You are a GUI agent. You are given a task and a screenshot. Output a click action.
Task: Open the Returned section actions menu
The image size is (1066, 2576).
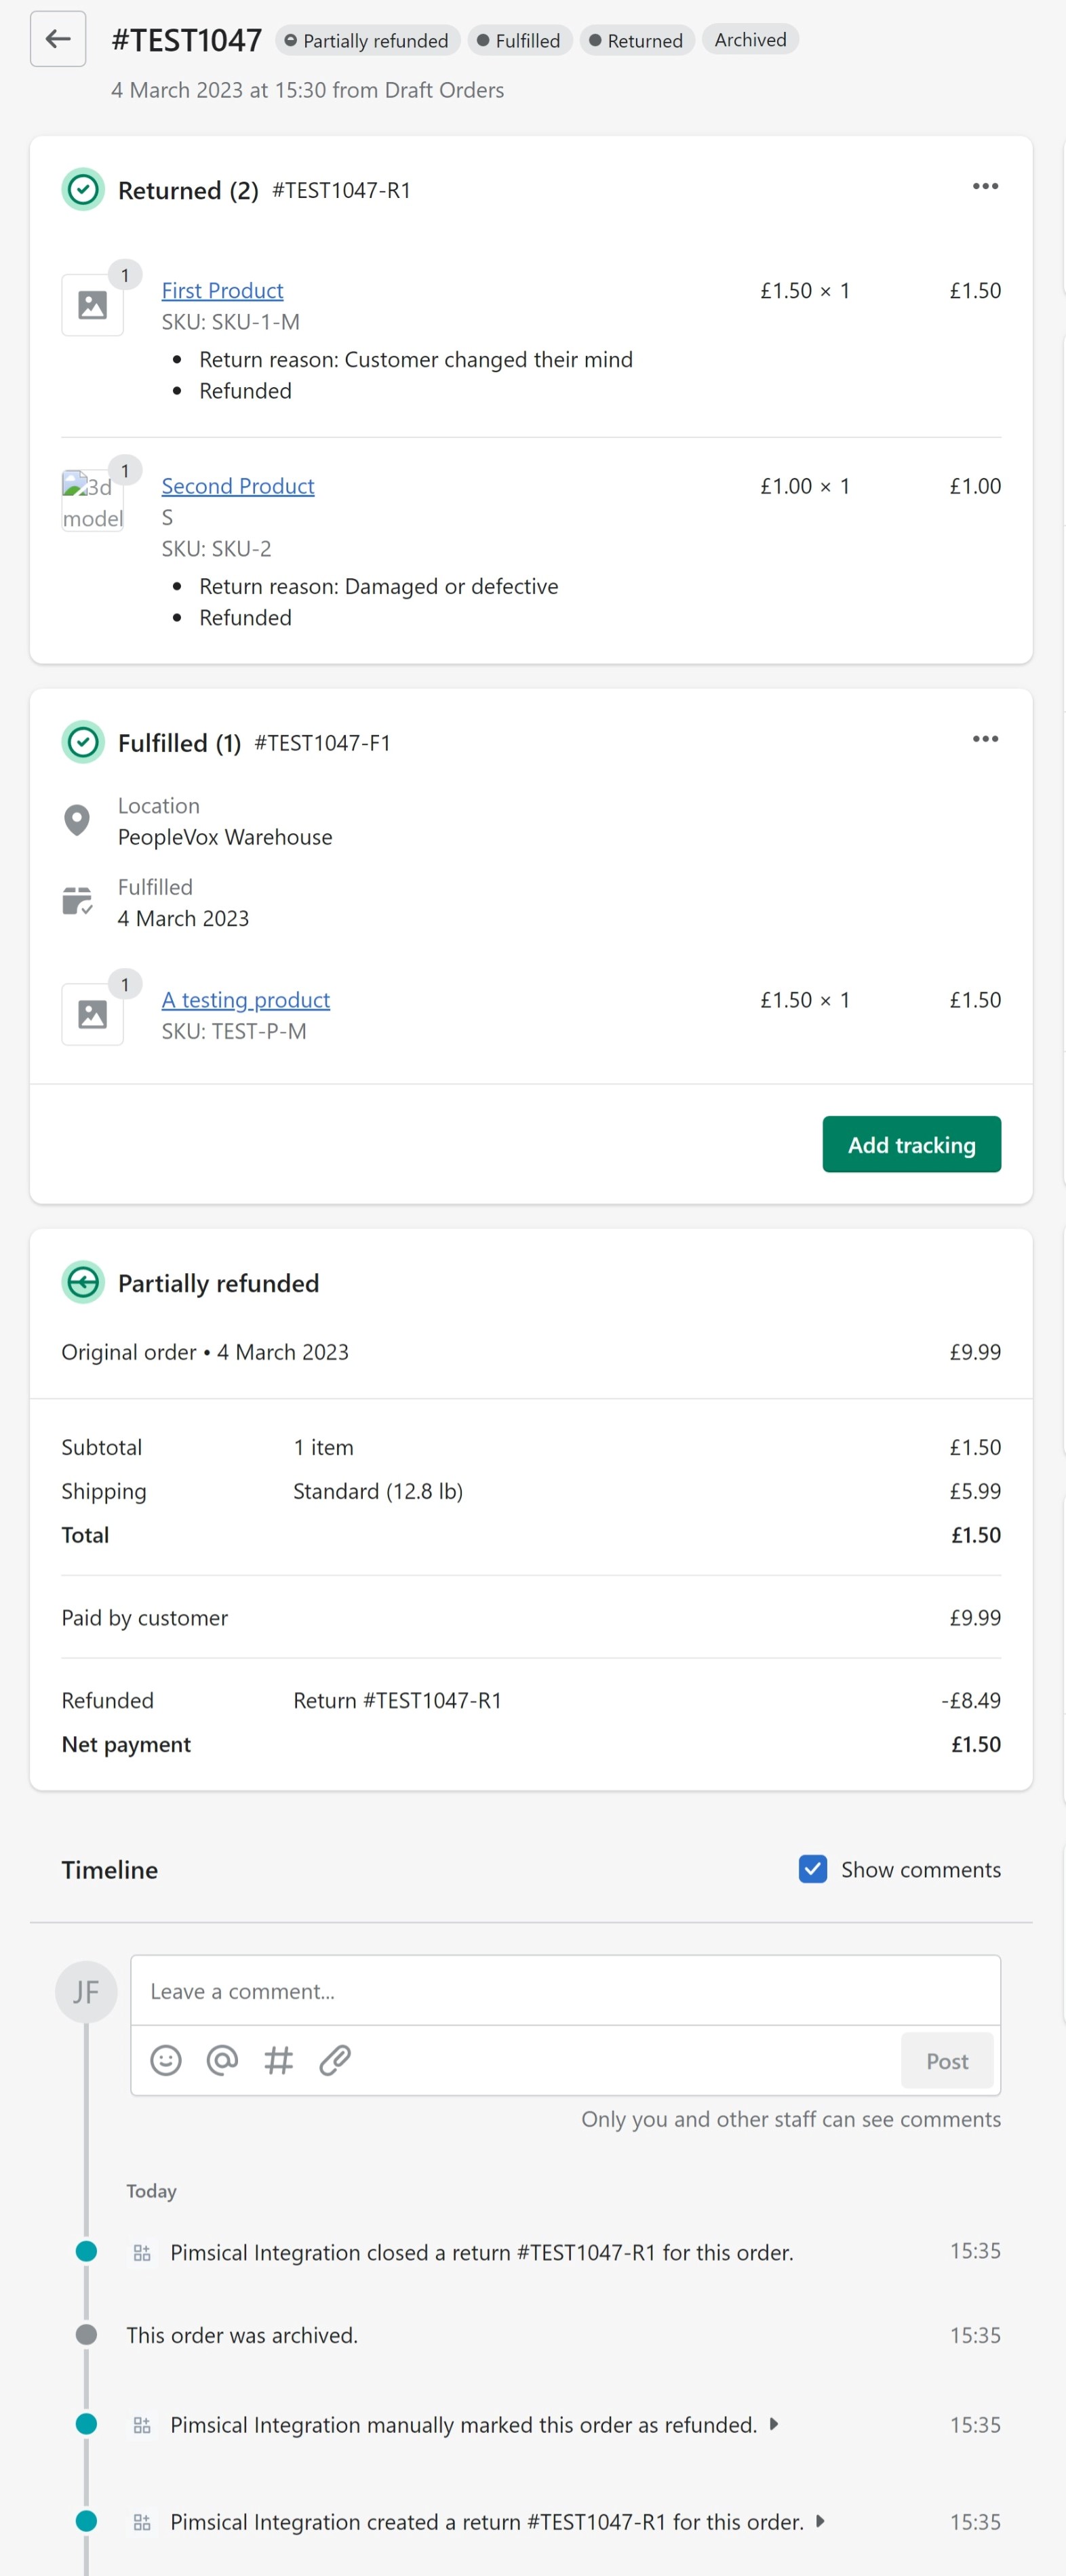tap(985, 186)
